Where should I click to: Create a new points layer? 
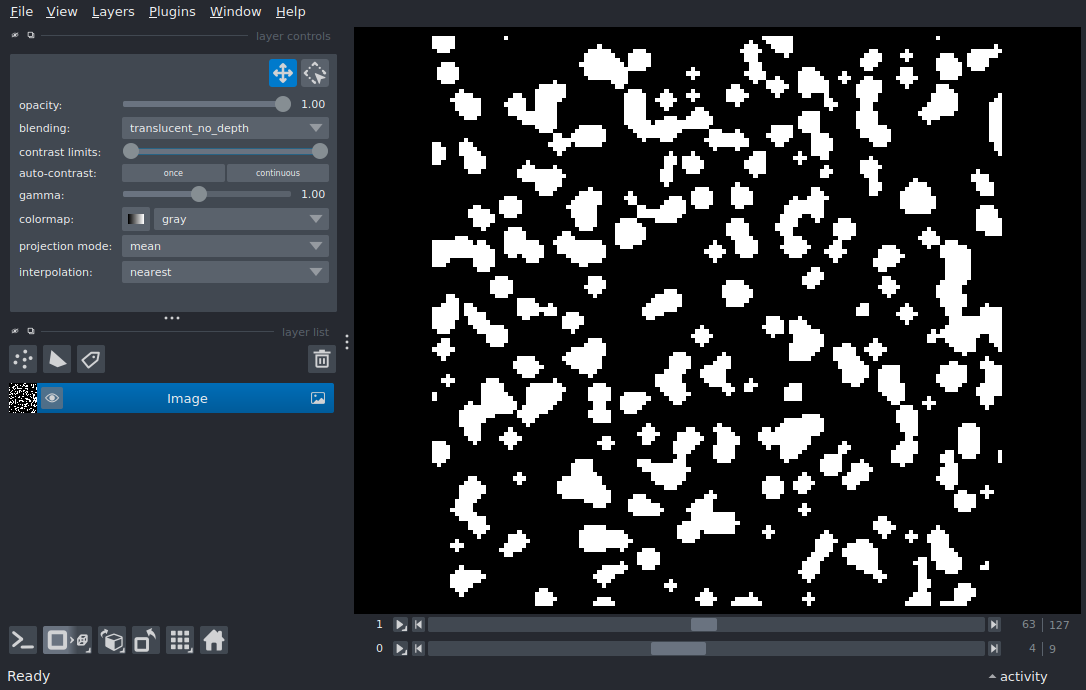[23, 359]
